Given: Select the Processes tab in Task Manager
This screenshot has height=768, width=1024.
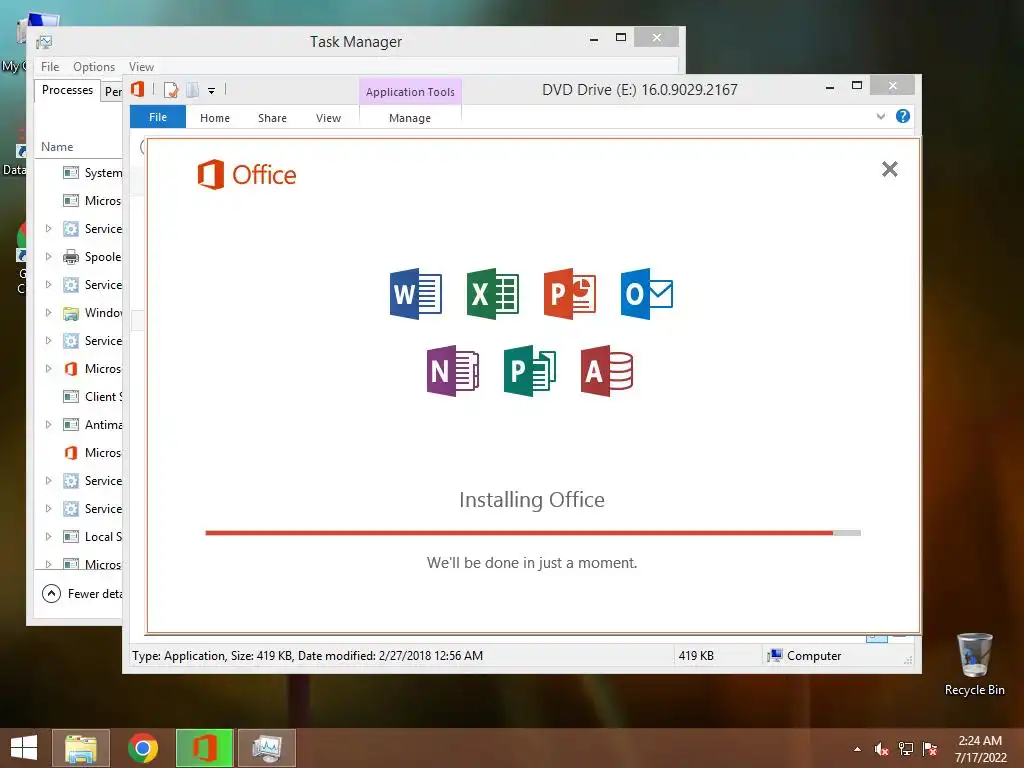Looking at the screenshot, I should coord(67,90).
